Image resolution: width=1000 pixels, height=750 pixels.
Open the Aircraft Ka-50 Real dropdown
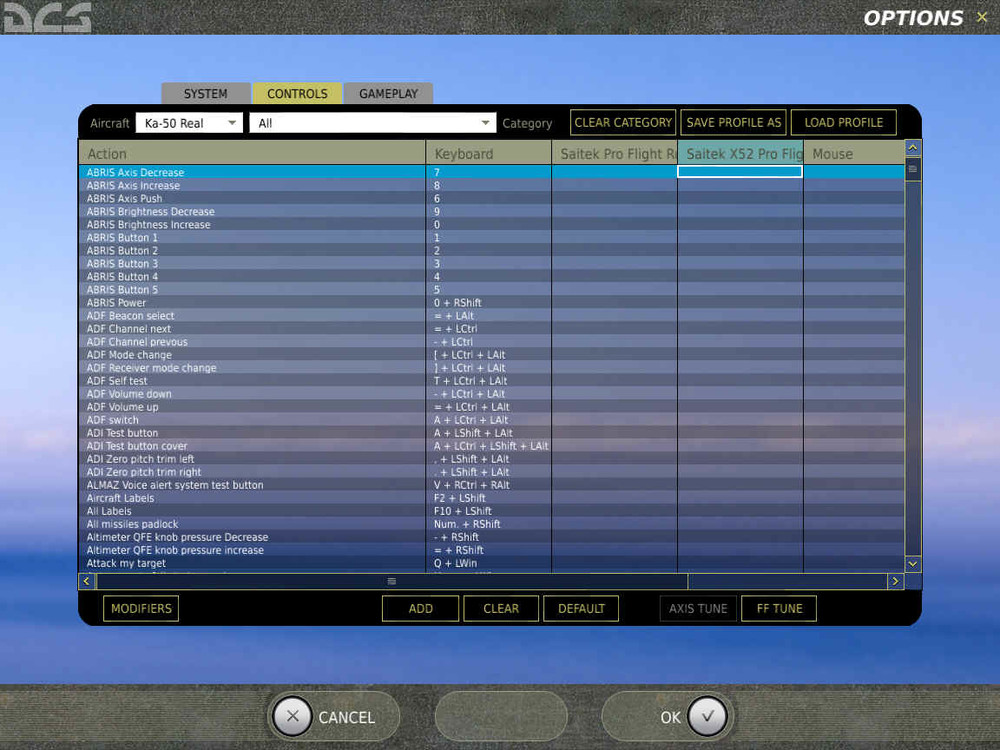click(x=189, y=123)
